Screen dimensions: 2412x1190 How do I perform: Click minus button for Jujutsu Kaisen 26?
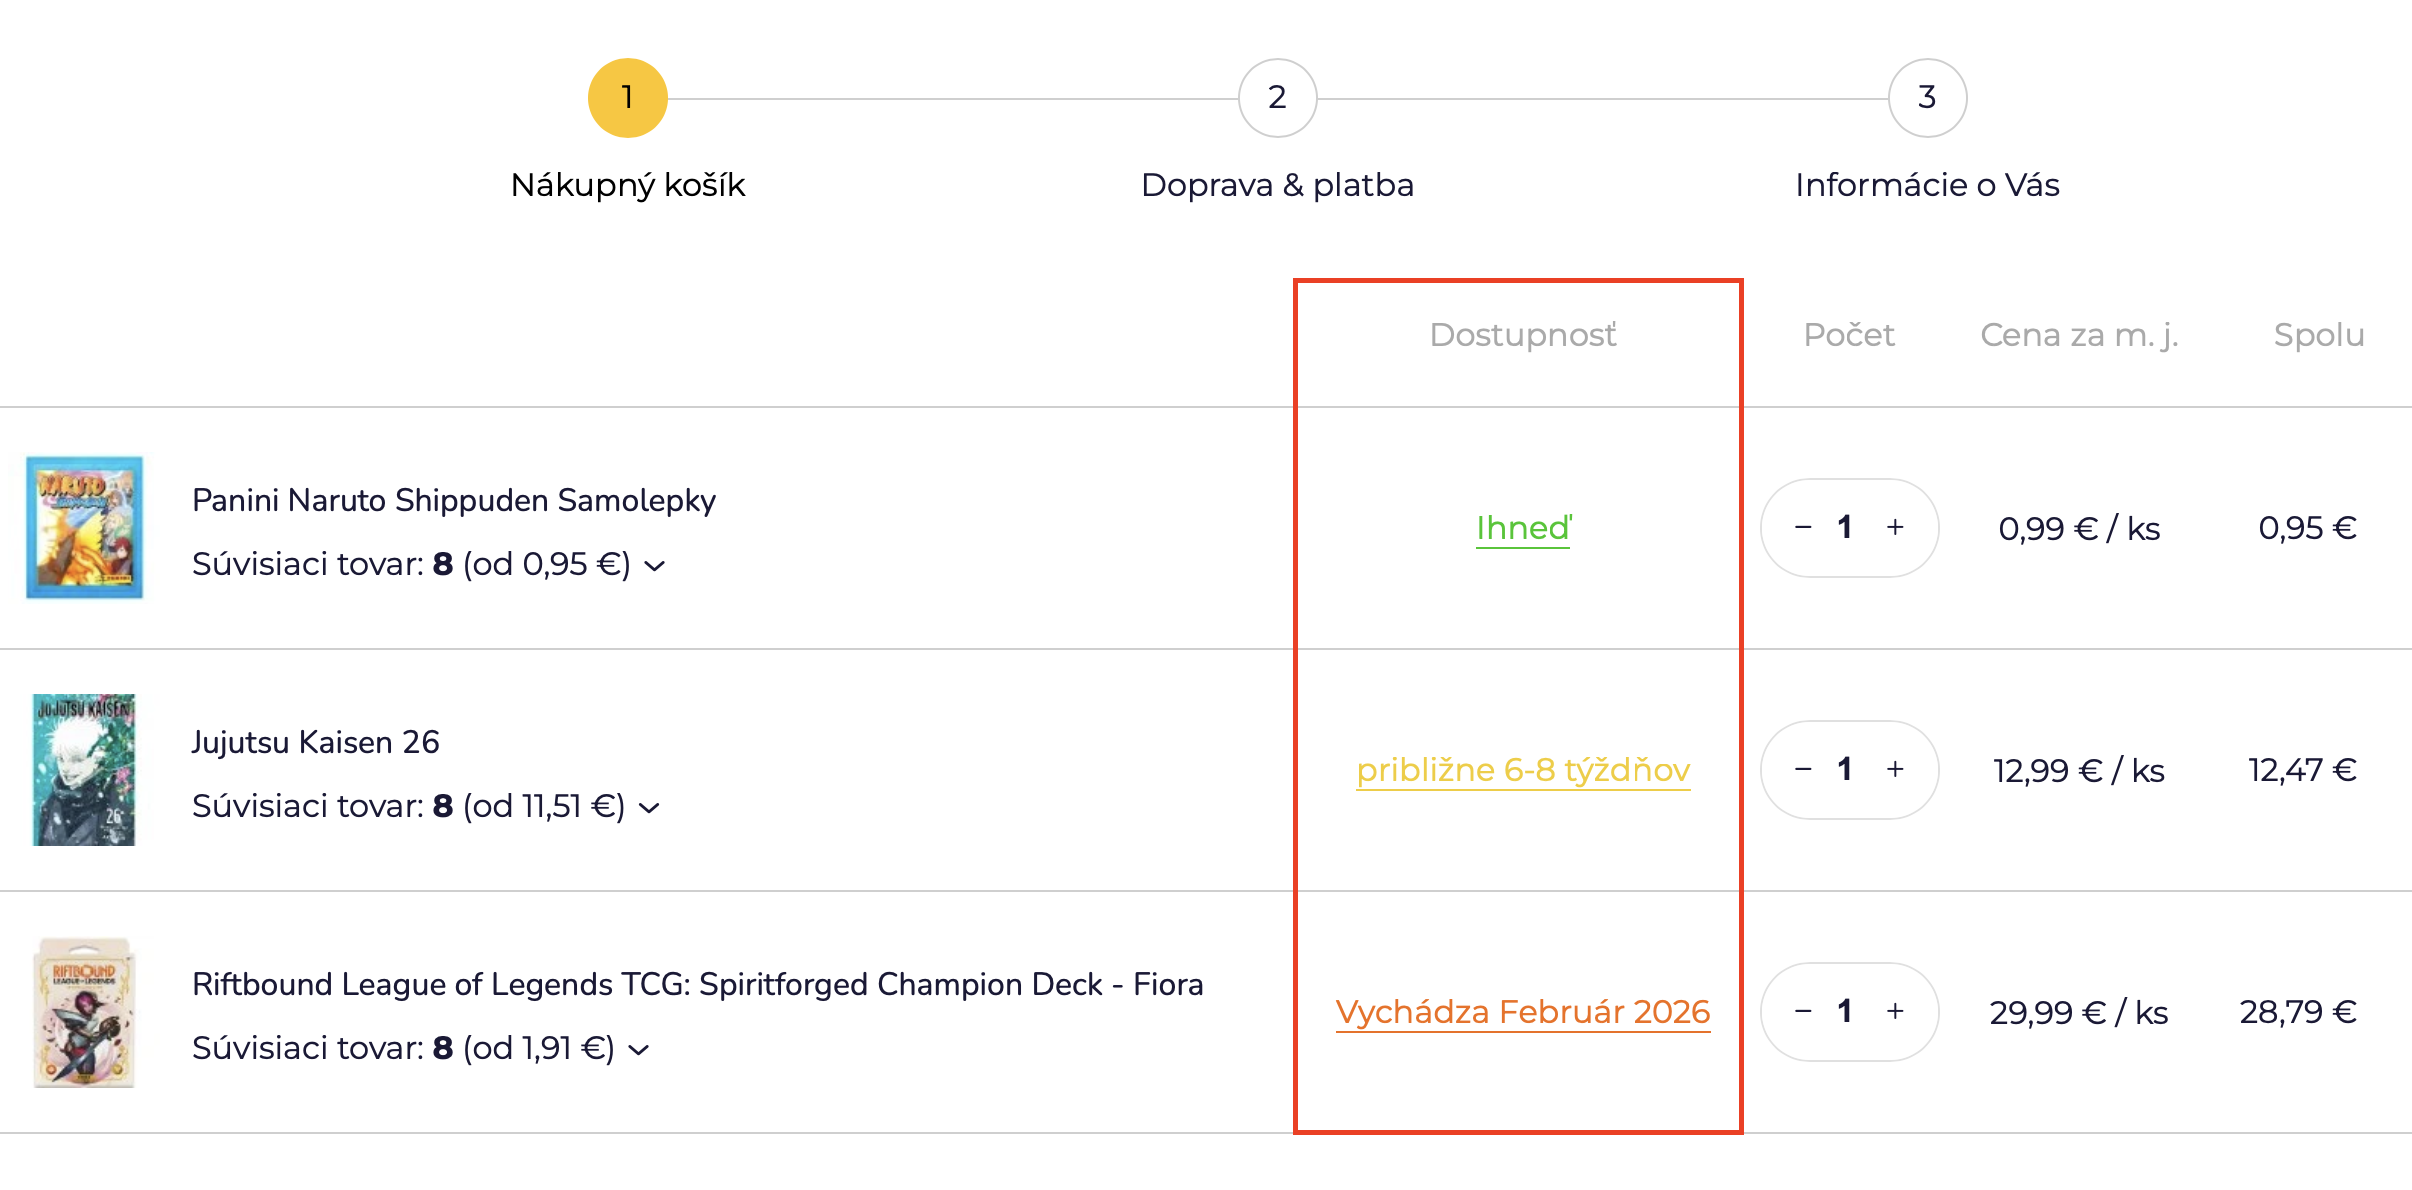pos(1803,769)
